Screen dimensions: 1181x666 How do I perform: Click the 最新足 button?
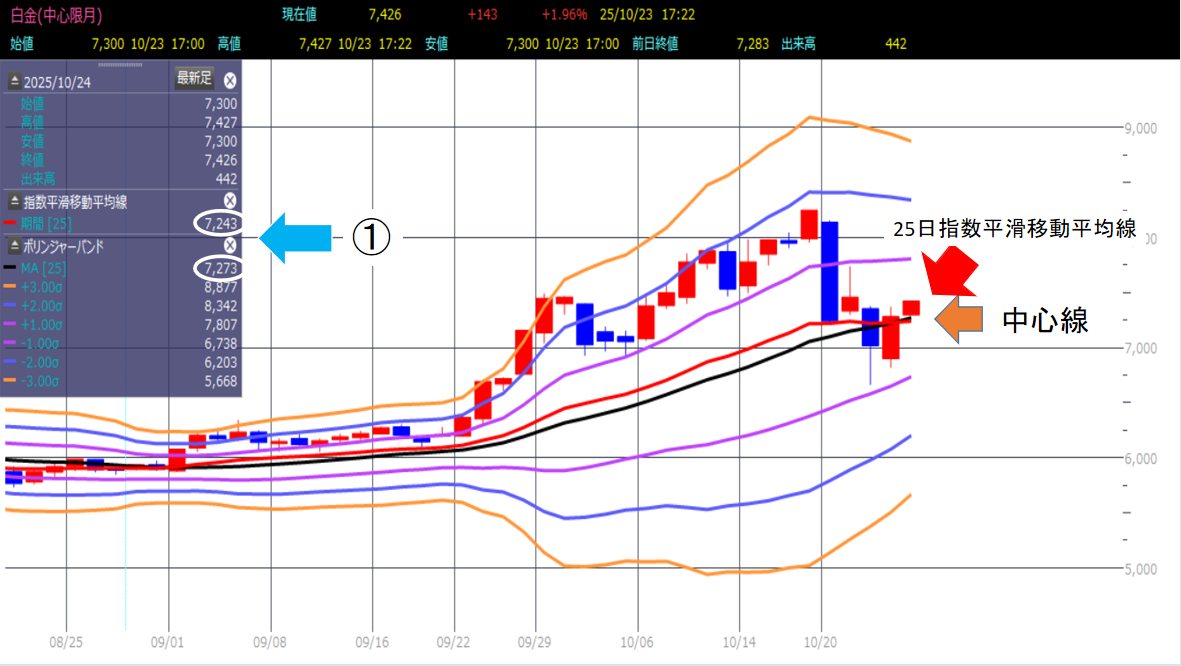[x=194, y=79]
